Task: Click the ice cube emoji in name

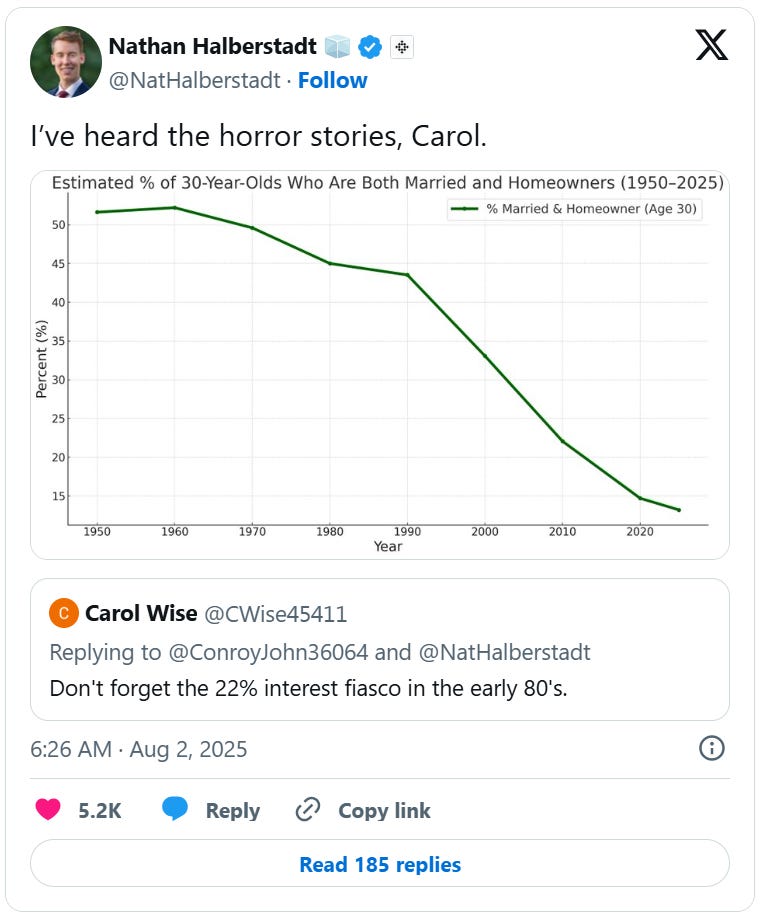Action: tap(338, 46)
